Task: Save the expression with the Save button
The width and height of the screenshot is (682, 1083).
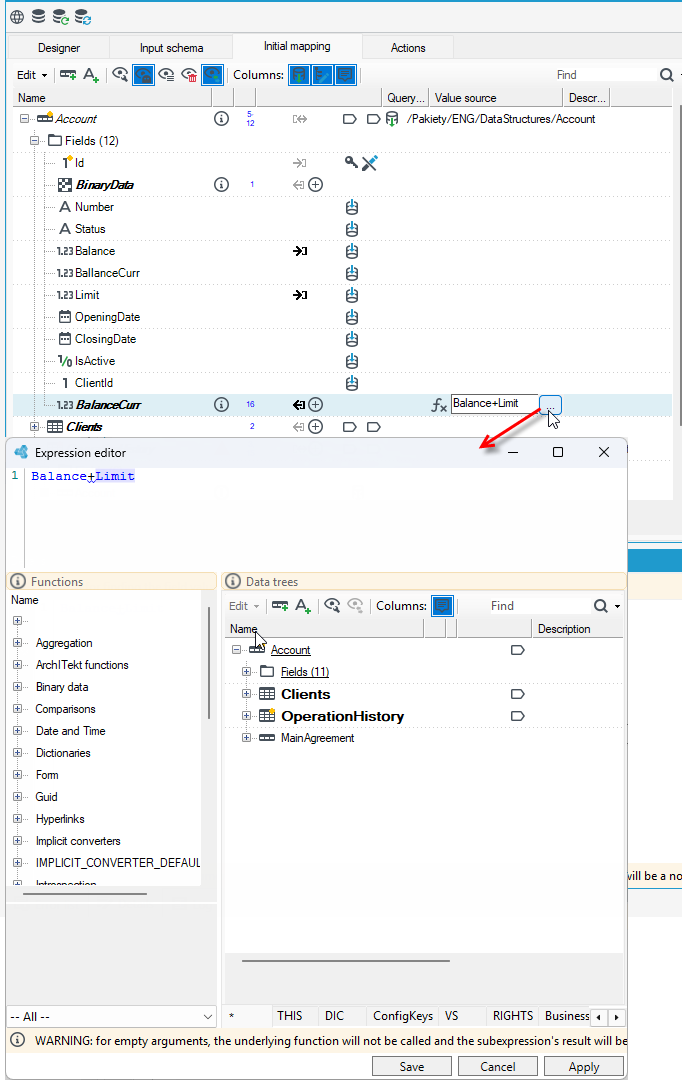Action: tap(412, 1066)
